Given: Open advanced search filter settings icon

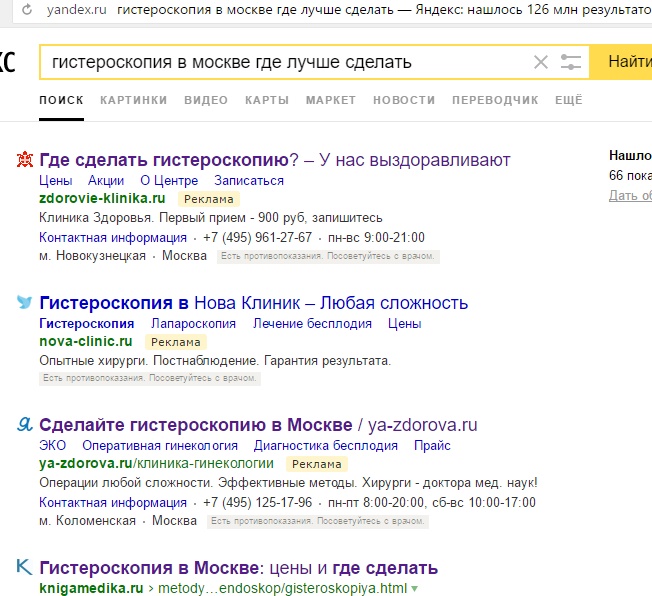Looking at the screenshot, I should tap(571, 62).
